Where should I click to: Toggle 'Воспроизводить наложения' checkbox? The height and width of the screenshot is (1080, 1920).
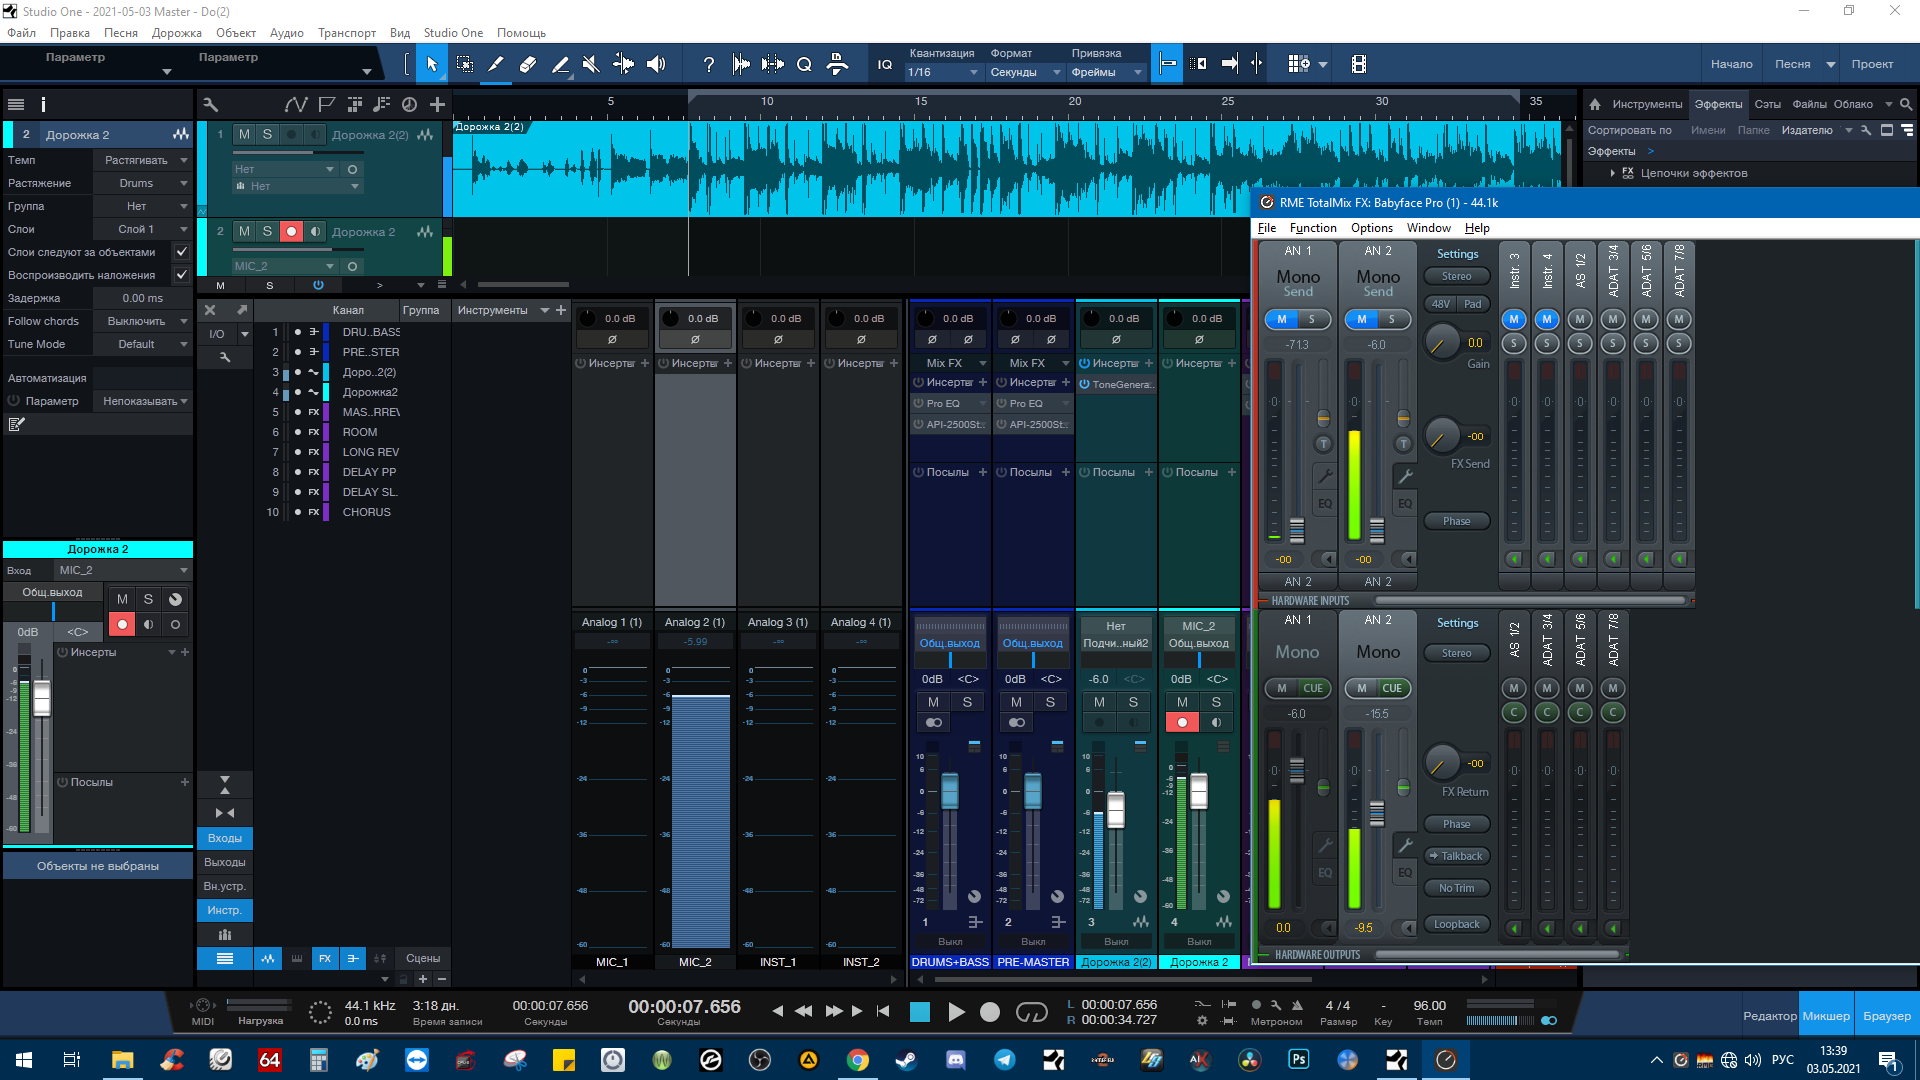181,275
